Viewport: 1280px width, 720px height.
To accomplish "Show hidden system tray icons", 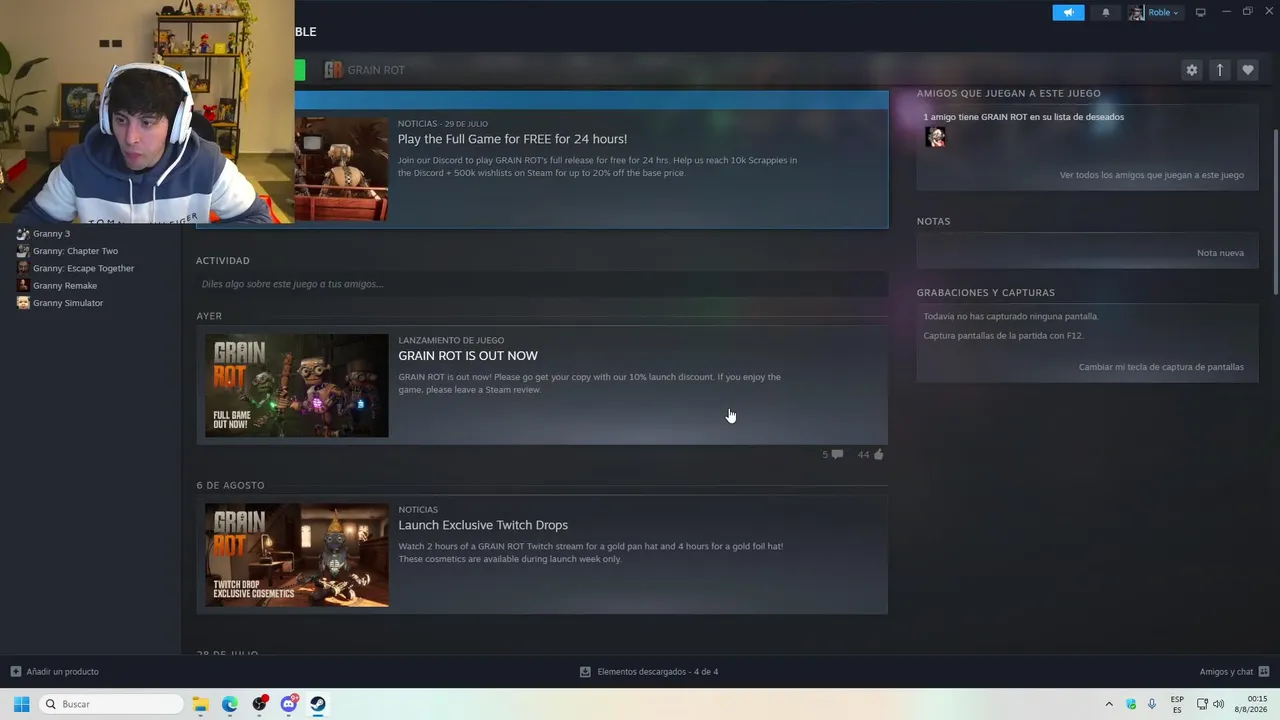I will (x=1108, y=704).
